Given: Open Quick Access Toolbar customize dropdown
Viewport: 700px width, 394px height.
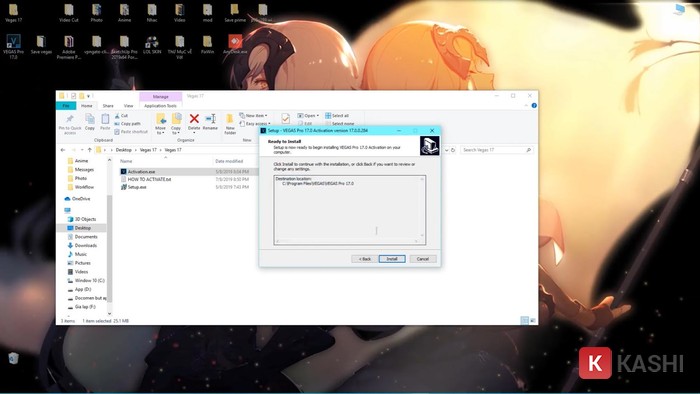Looking at the screenshot, I should [x=88, y=96].
